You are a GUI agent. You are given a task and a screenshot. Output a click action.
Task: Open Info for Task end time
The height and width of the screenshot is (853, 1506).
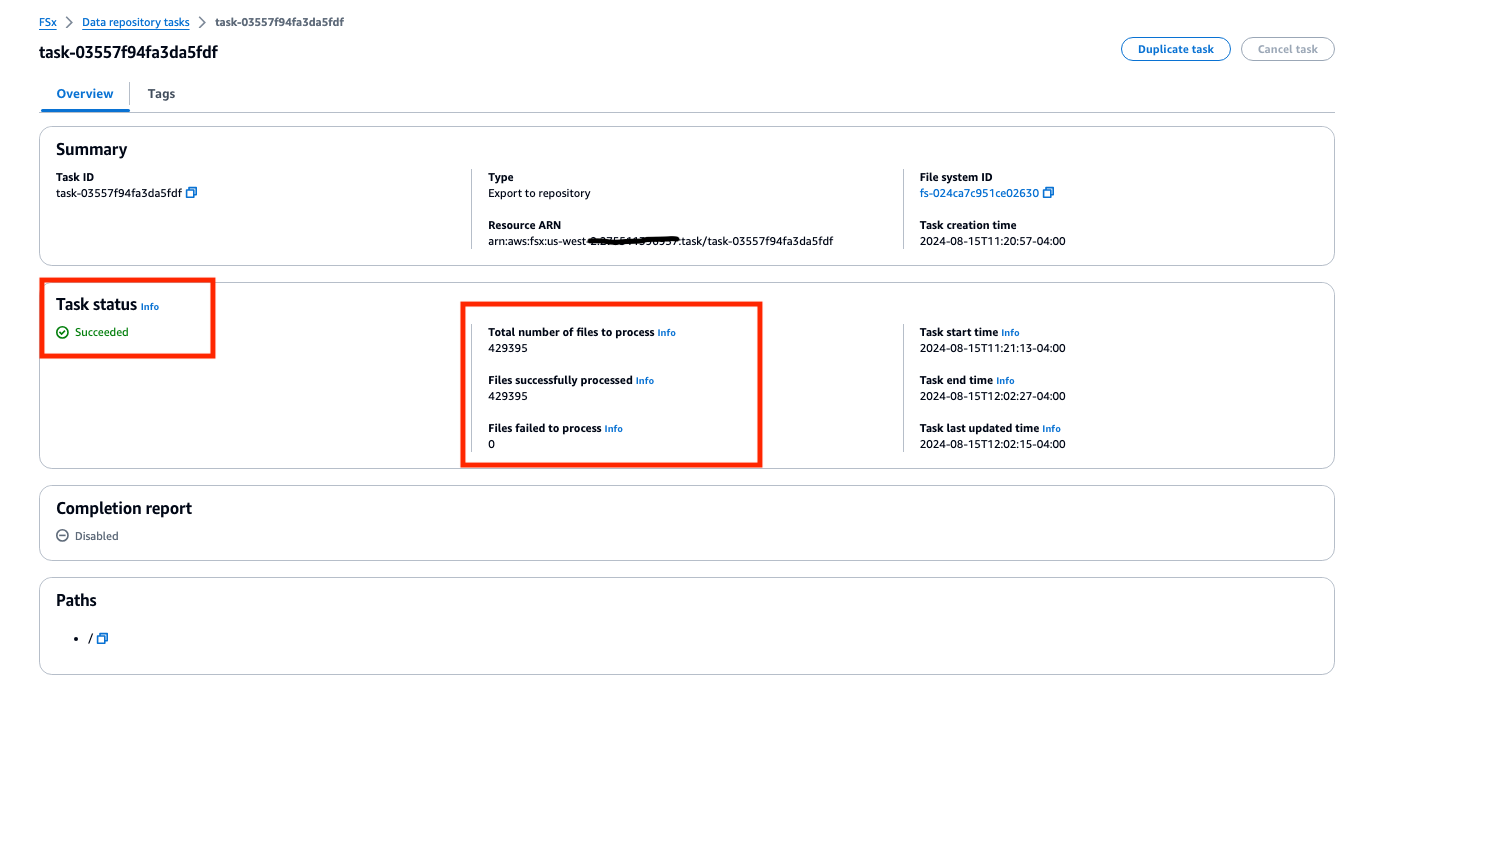[x=1005, y=381]
